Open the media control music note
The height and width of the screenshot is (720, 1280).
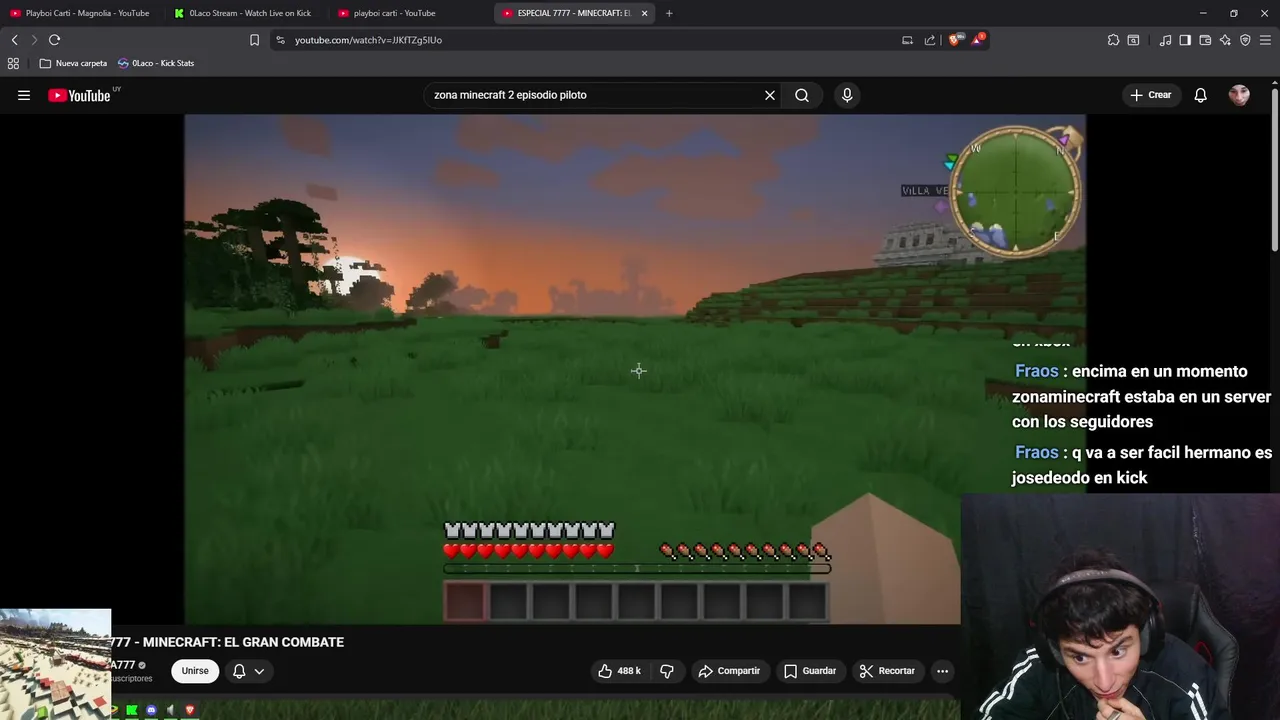point(1165,40)
